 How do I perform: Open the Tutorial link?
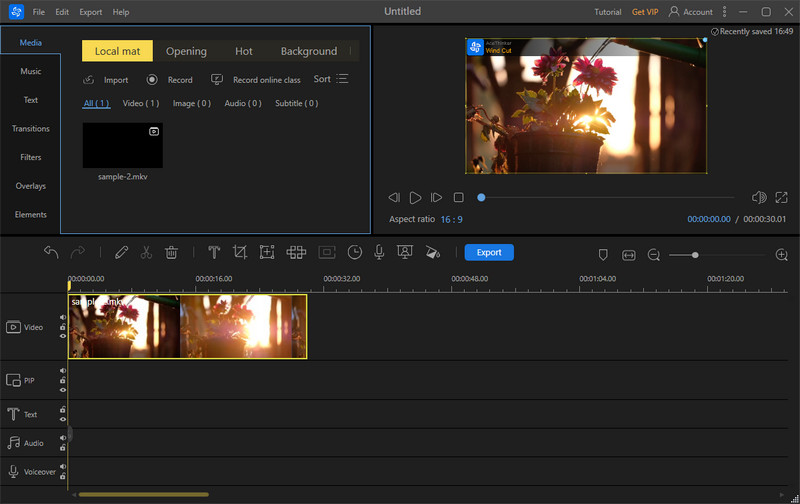[x=608, y=12]
